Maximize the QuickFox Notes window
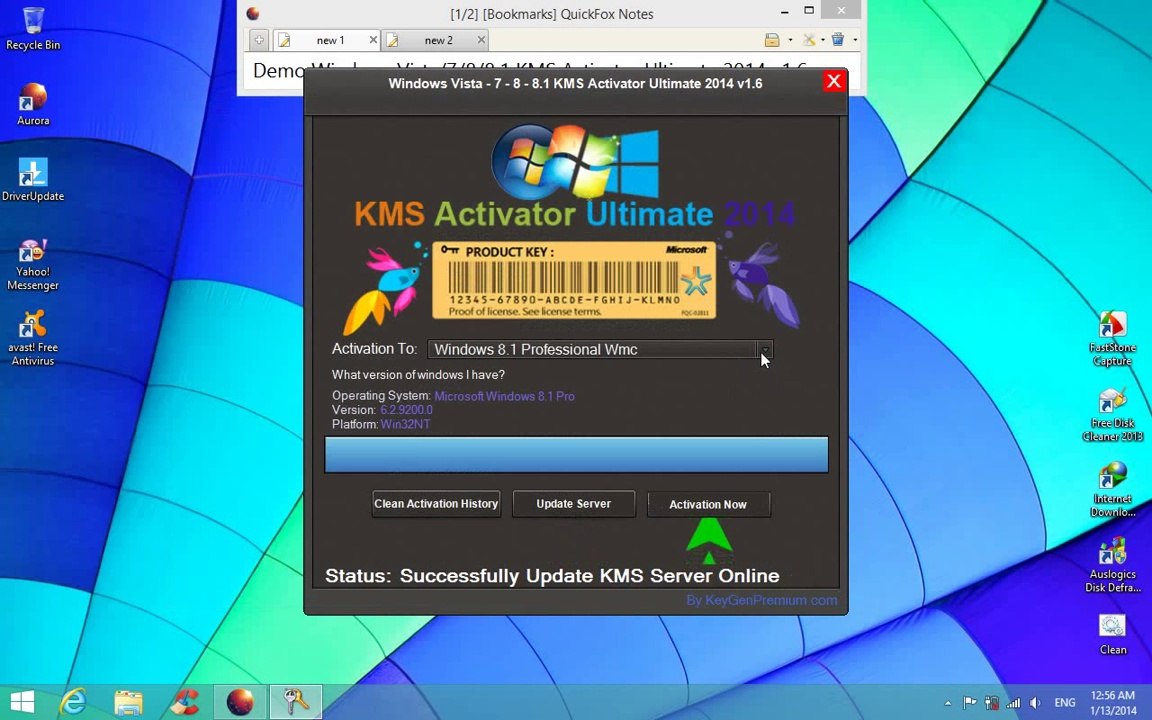The image size is (1152, 720). point(809,10)
